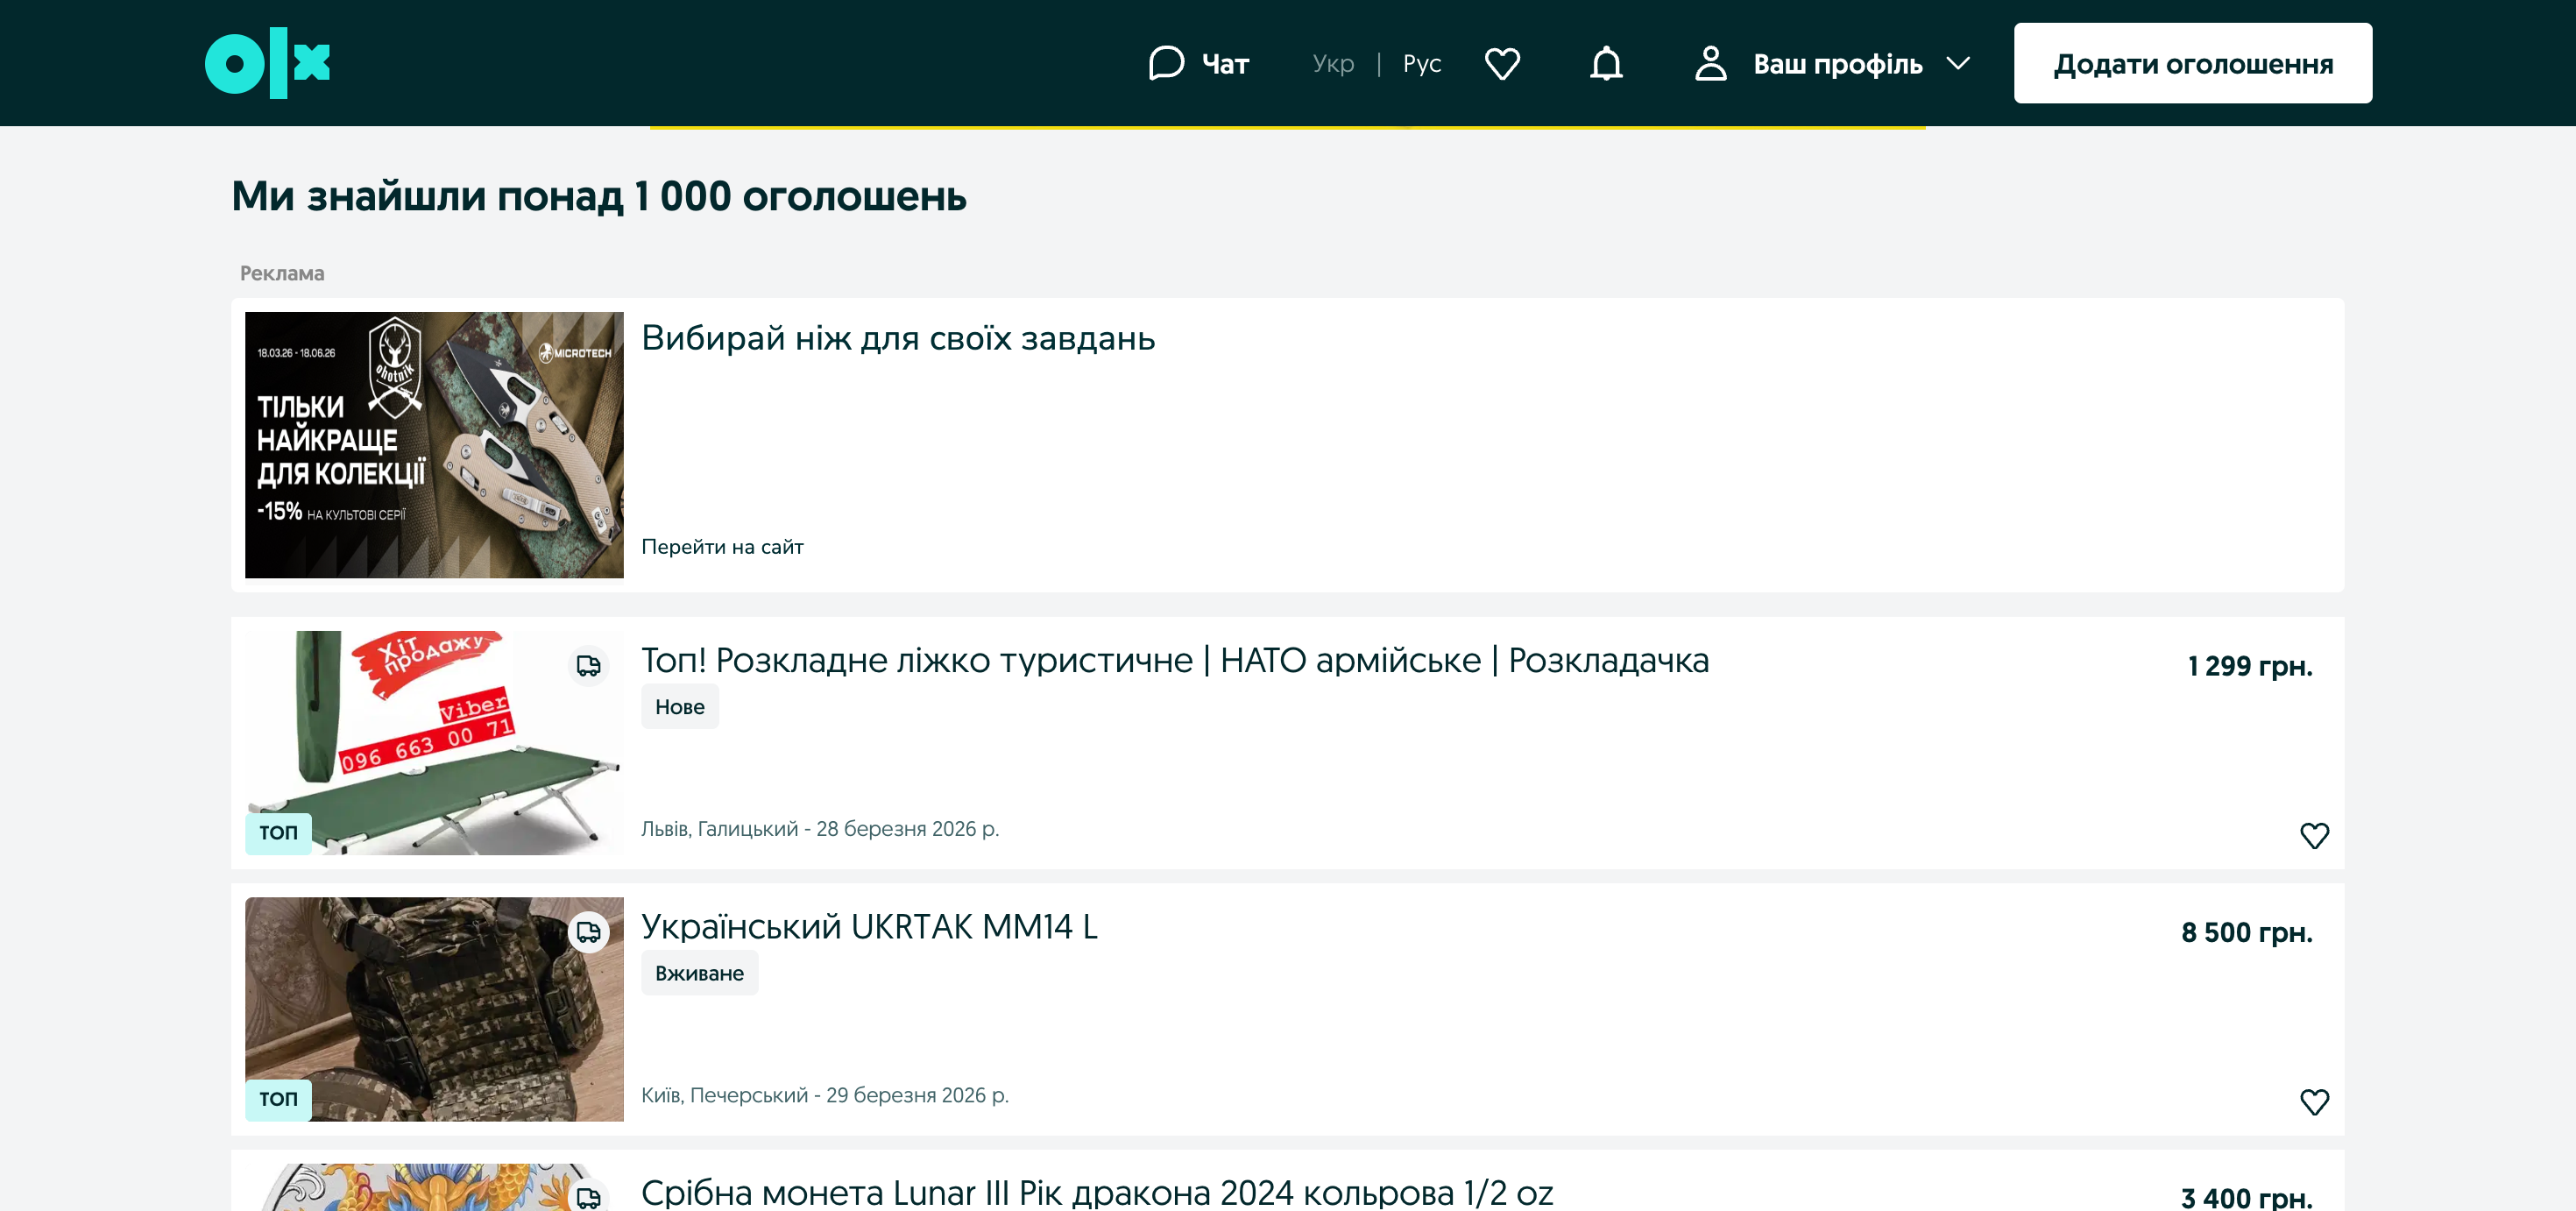
Task: Click delivery truck icon on UKRTAK listing
Action: pos(588,932)
